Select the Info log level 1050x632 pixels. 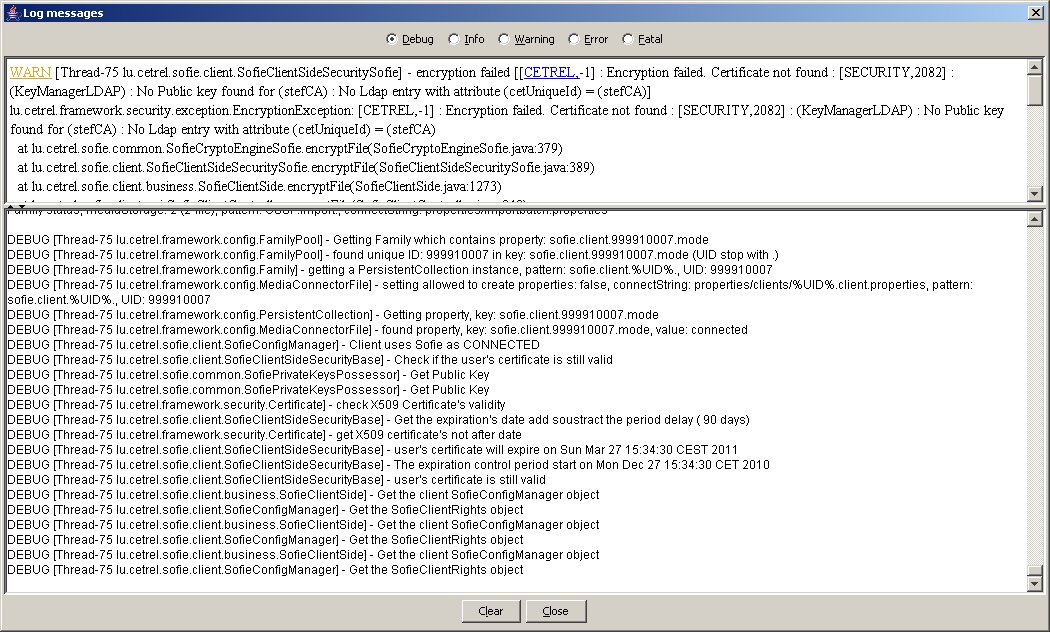[454, 40]
